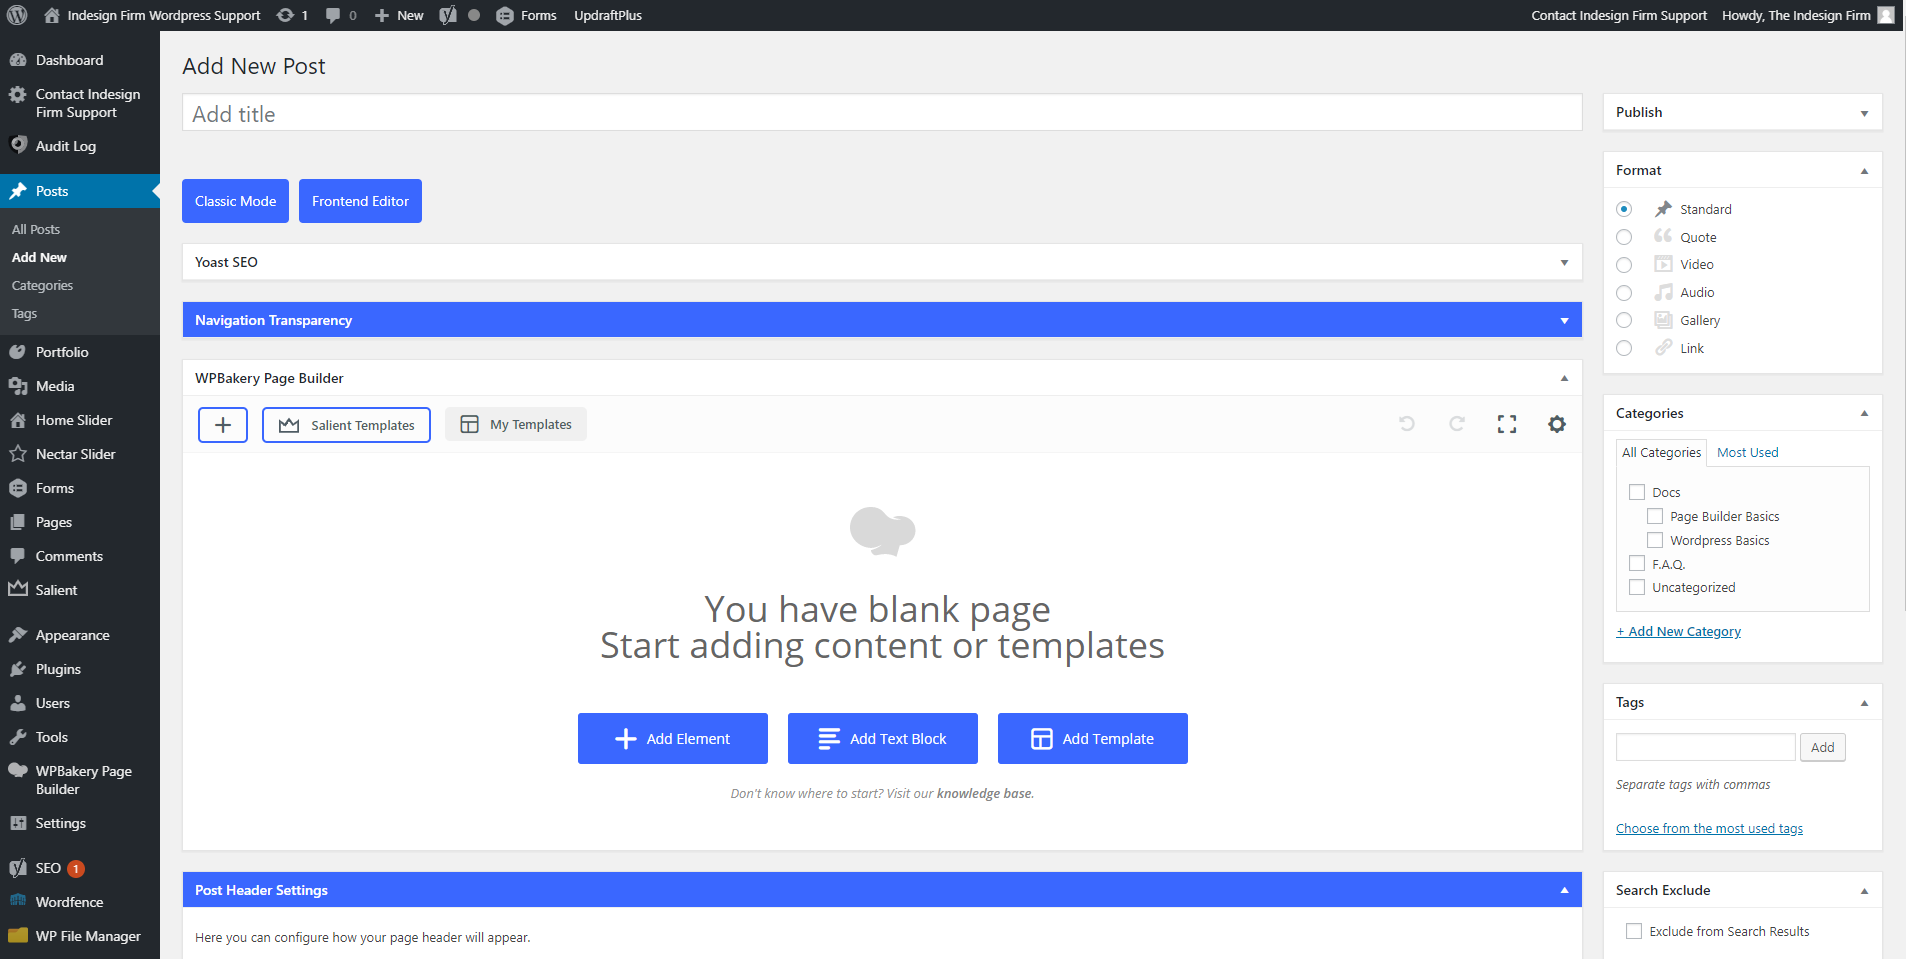Click the WPBakery fullscreen icon

[x=1506, y=424]
